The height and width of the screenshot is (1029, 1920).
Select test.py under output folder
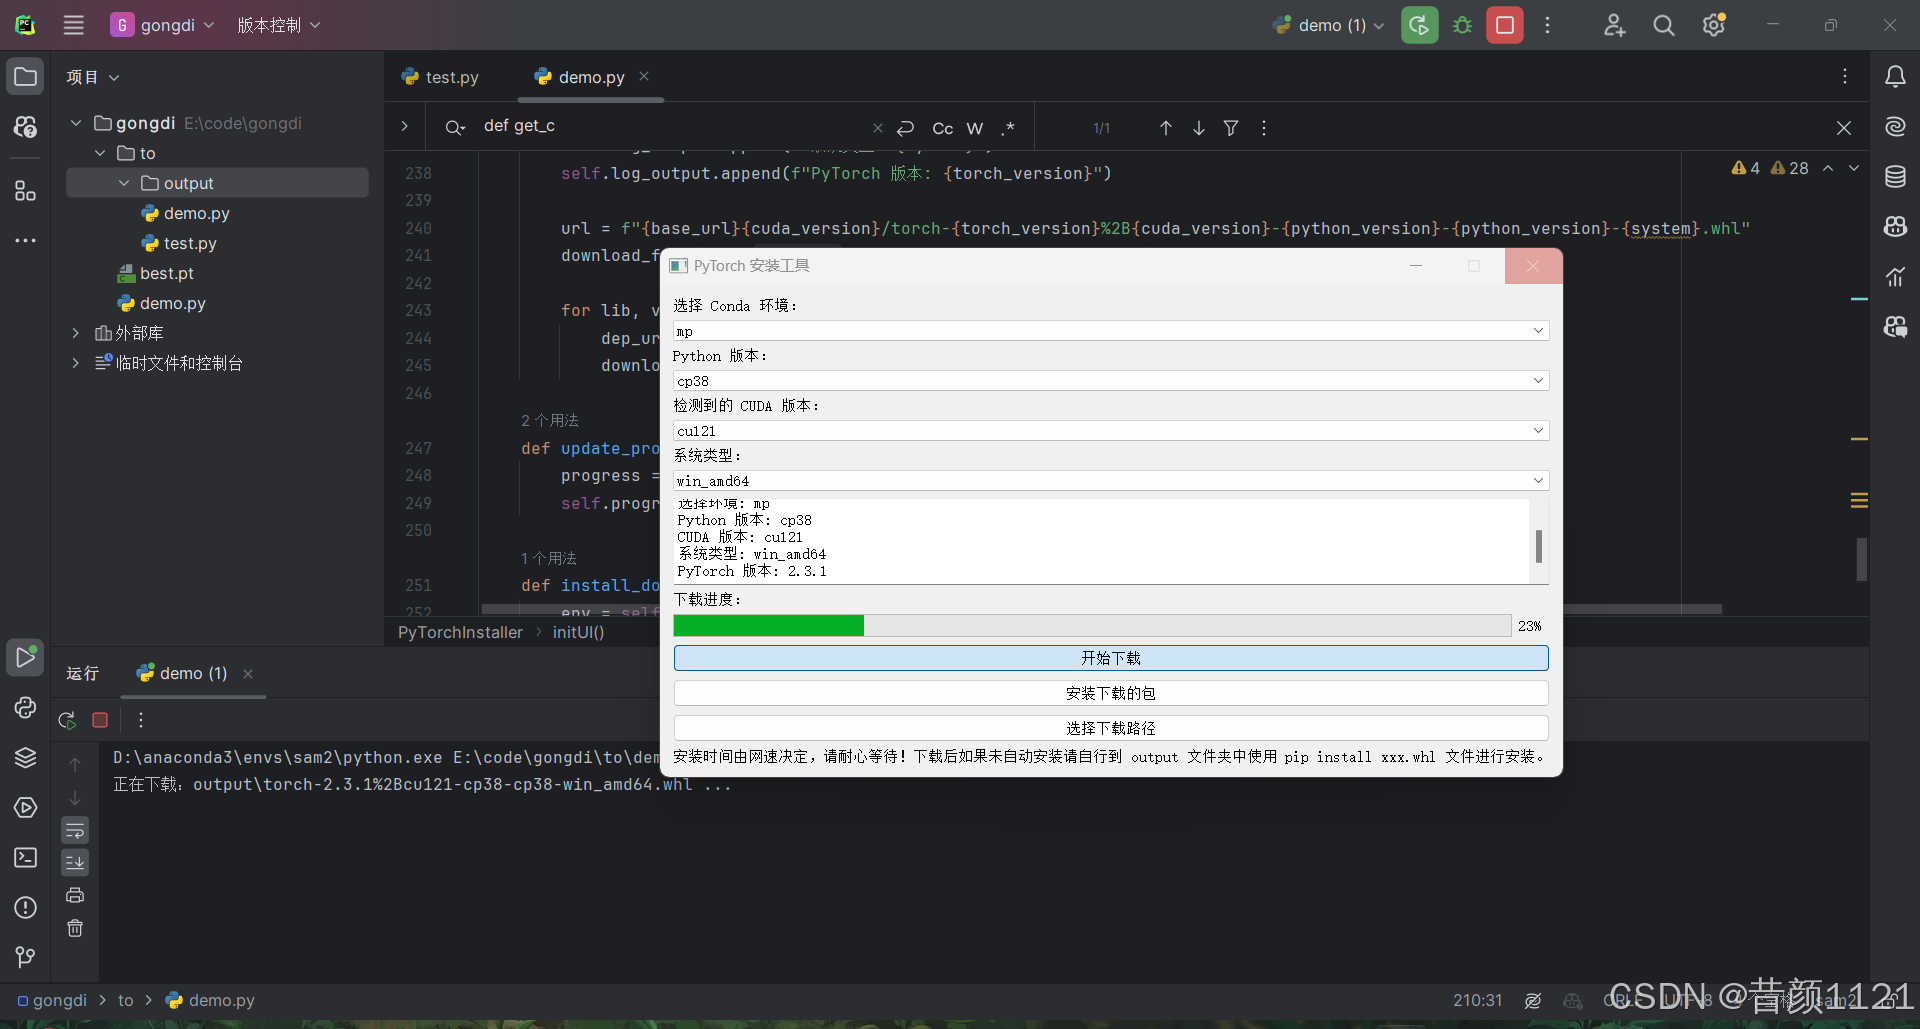pos(179,243)
